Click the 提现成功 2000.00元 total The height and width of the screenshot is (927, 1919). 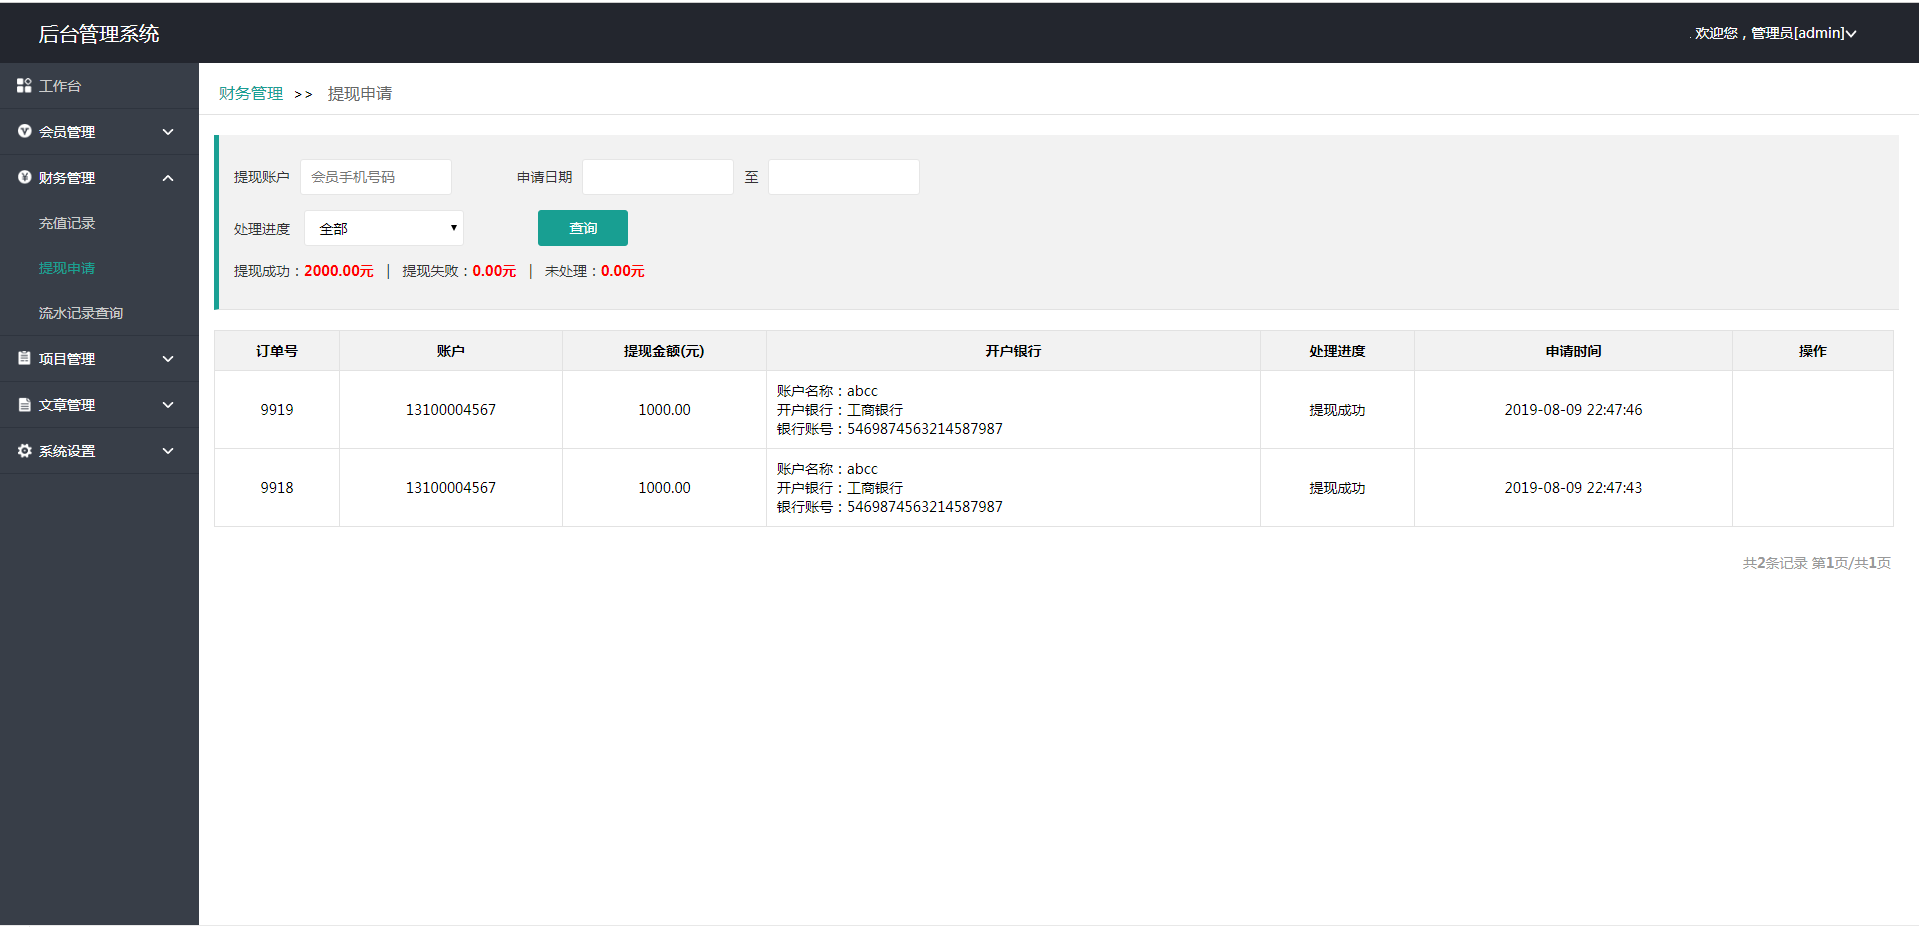304,271
